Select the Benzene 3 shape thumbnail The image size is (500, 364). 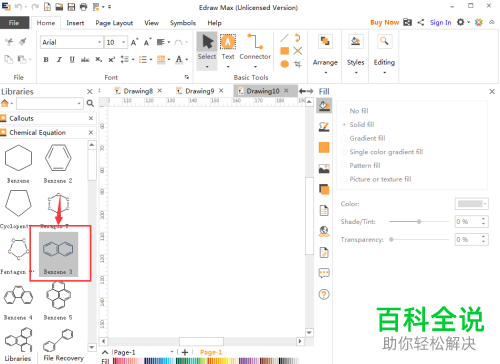tap(58, 254)
